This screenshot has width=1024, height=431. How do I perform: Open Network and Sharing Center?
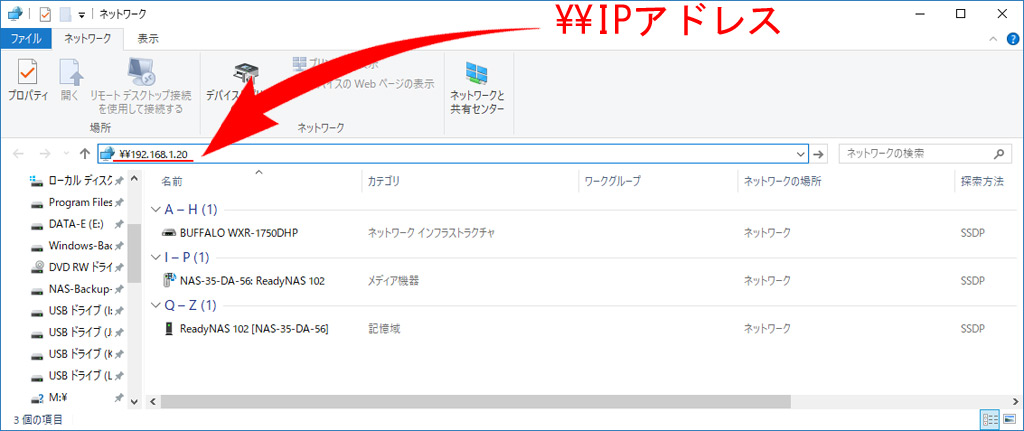pyautogui.click(x=477, y=88)
